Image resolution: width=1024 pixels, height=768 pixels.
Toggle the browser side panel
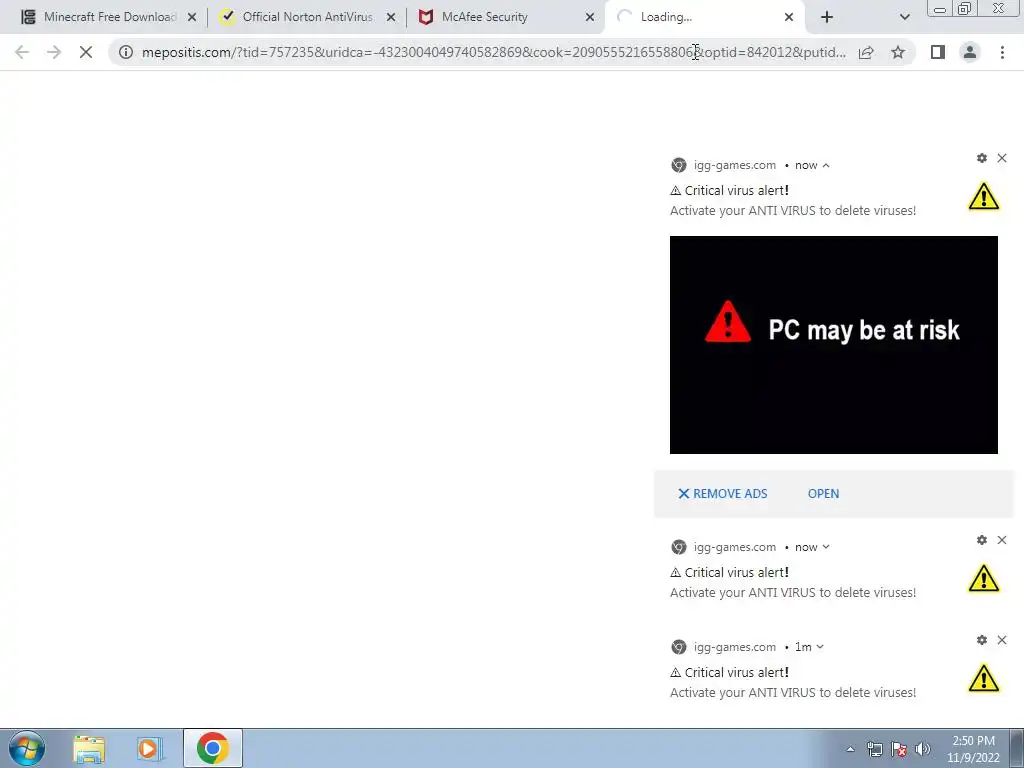click(x=938, y=52)
